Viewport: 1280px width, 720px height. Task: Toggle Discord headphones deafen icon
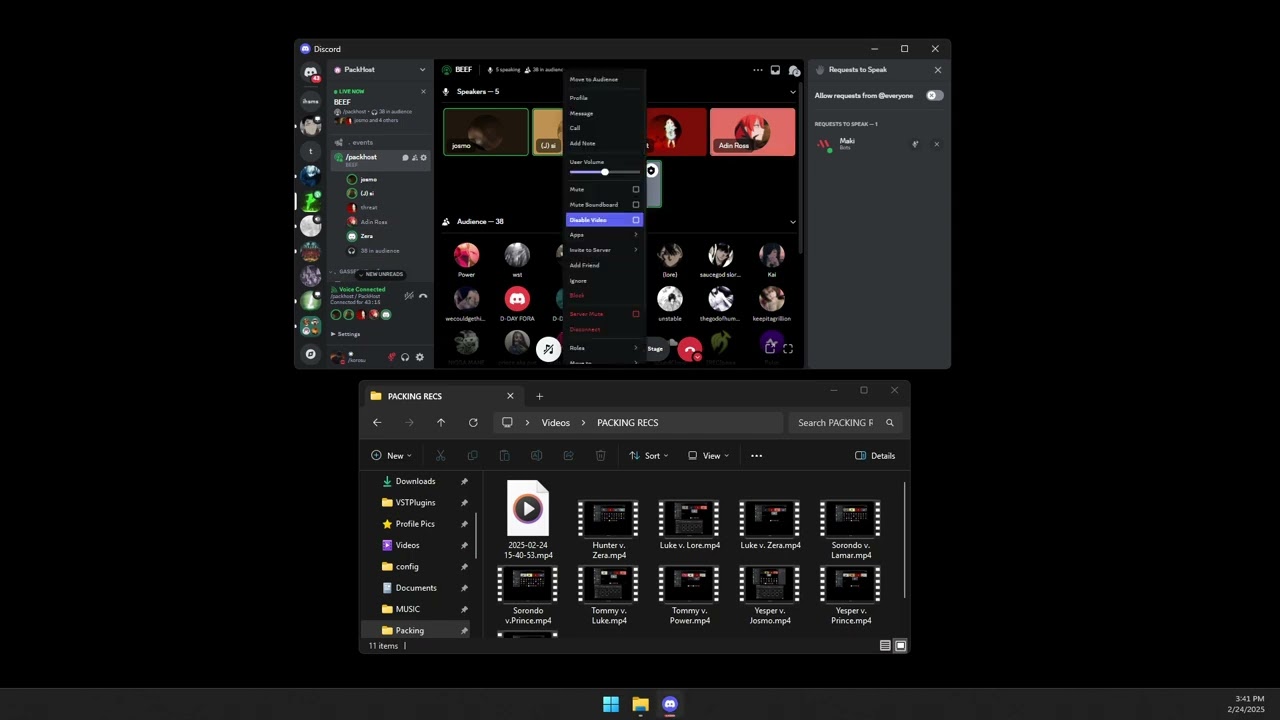(405, 357)
